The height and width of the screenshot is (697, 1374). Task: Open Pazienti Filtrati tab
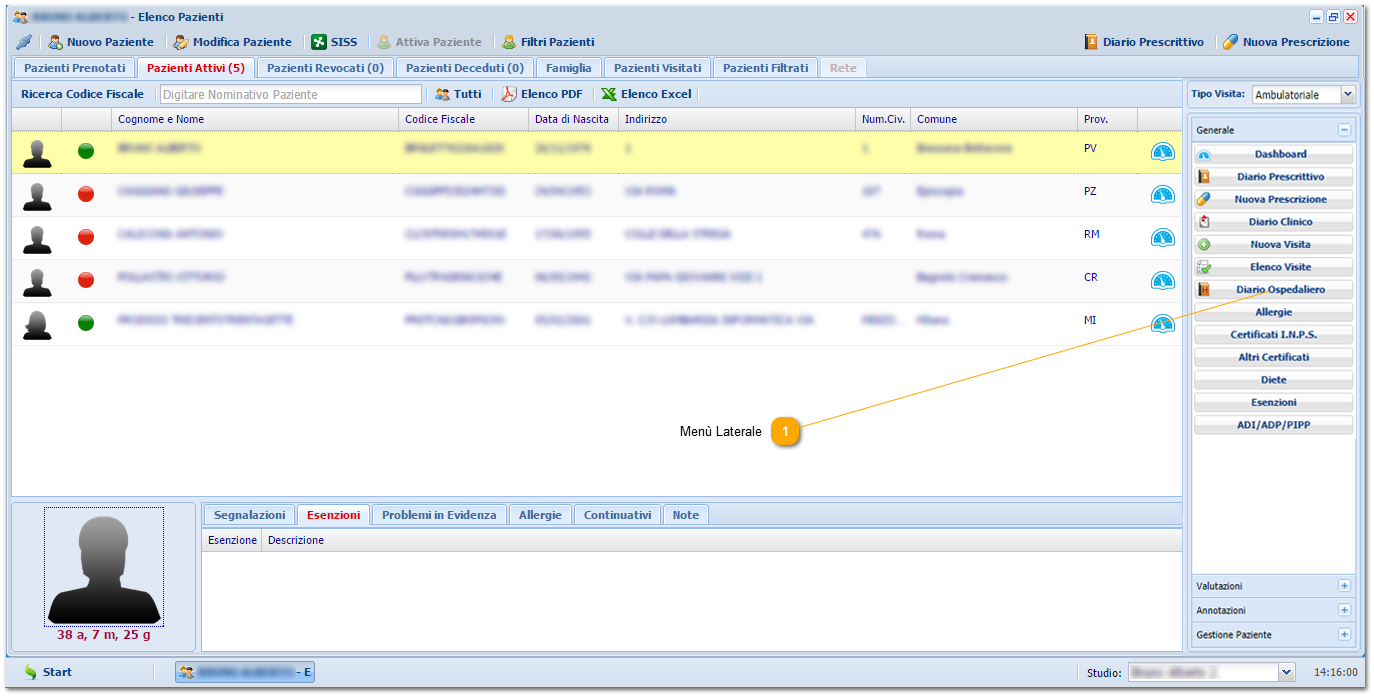pos(765,68)
